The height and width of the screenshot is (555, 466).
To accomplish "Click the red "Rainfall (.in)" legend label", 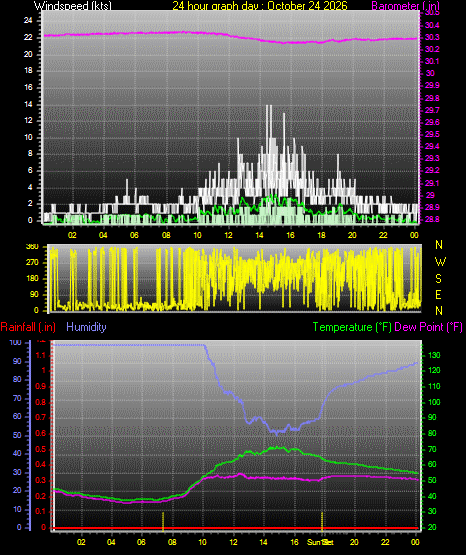I will point(28,327).
